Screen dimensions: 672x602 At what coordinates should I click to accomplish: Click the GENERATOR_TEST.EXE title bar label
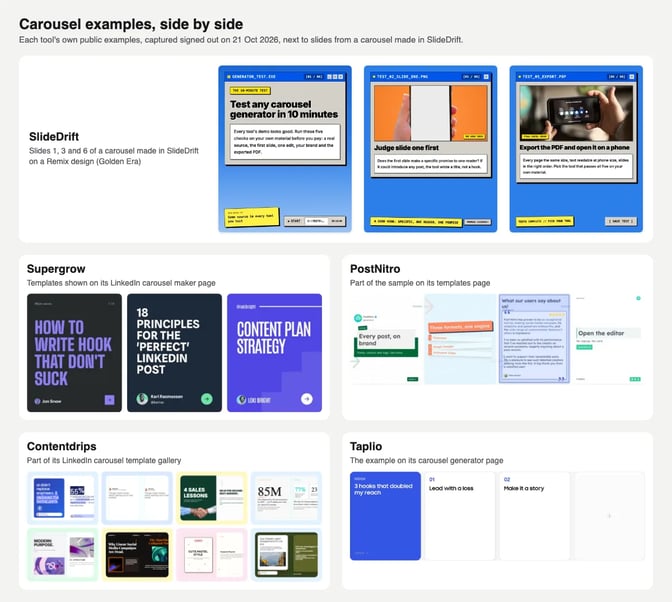(x=254, y=77)
